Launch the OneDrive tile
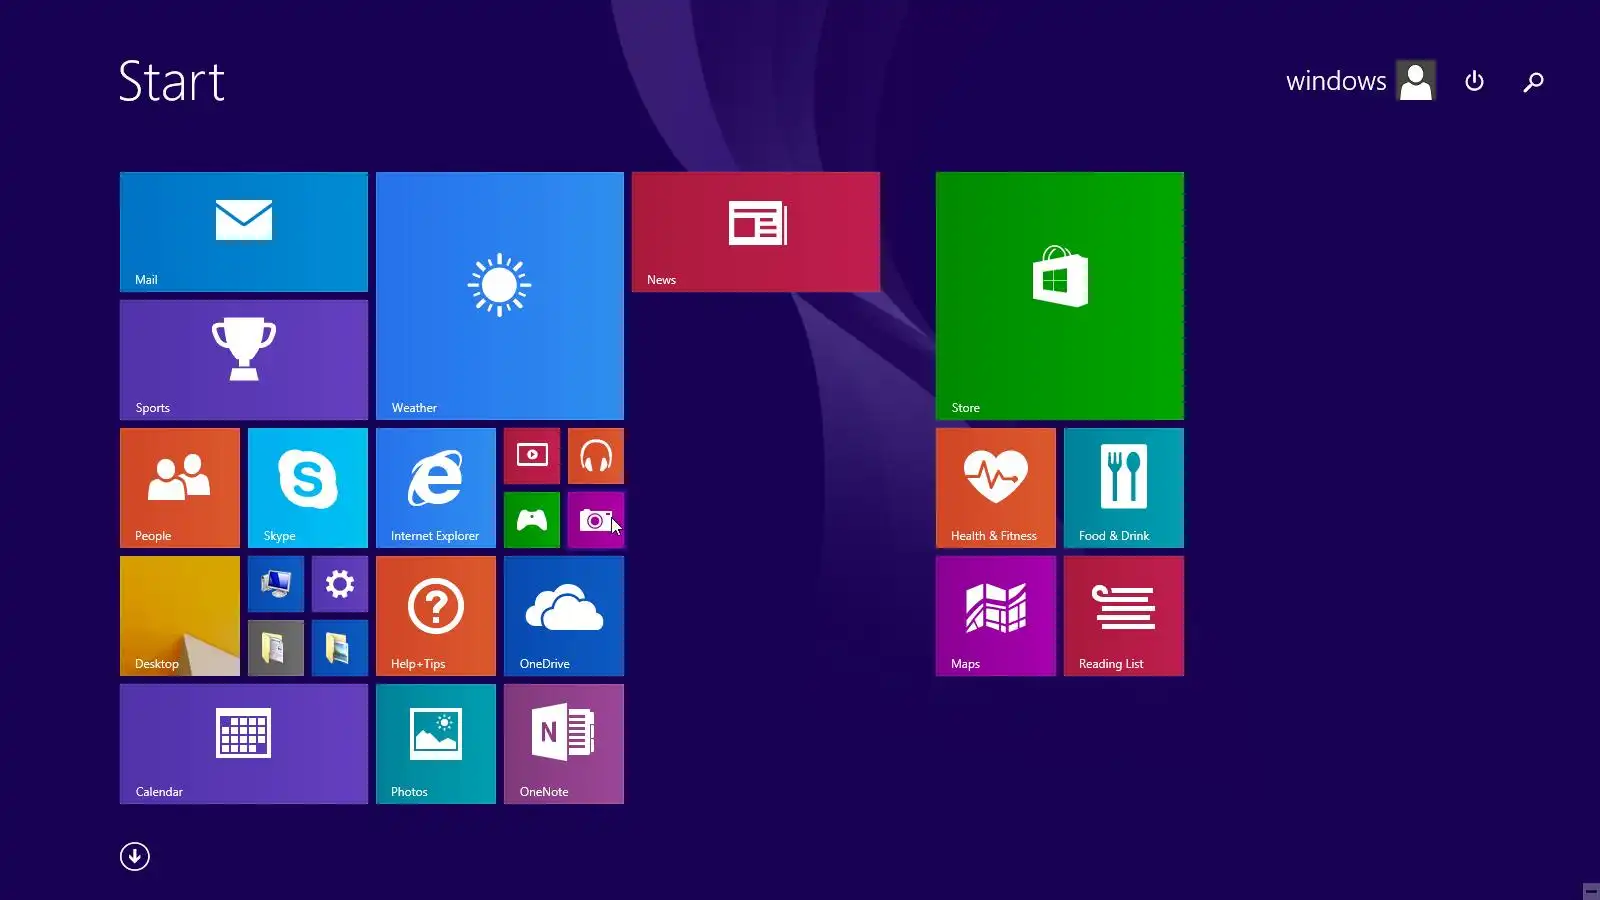The image size is (1600, 900). (x=564, y=616)
